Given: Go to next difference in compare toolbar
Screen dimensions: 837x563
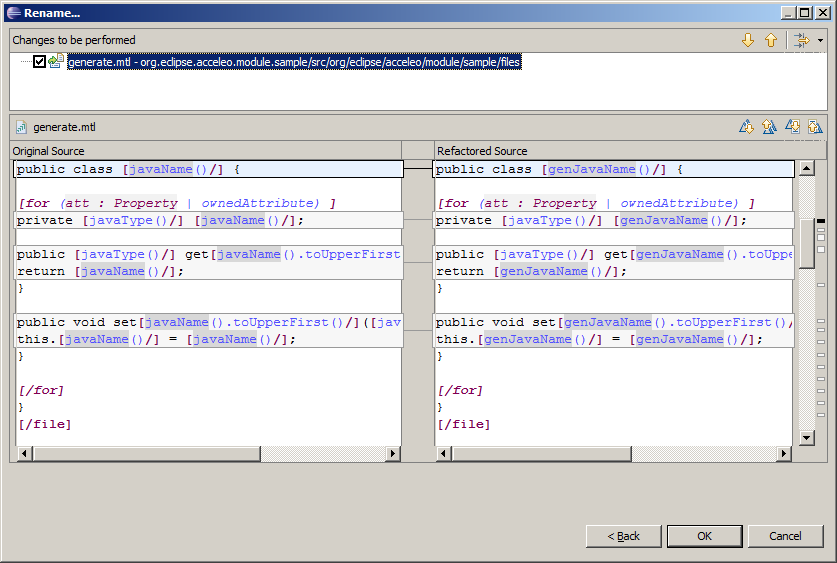Looking at the screenshot, I should point(746,127).
